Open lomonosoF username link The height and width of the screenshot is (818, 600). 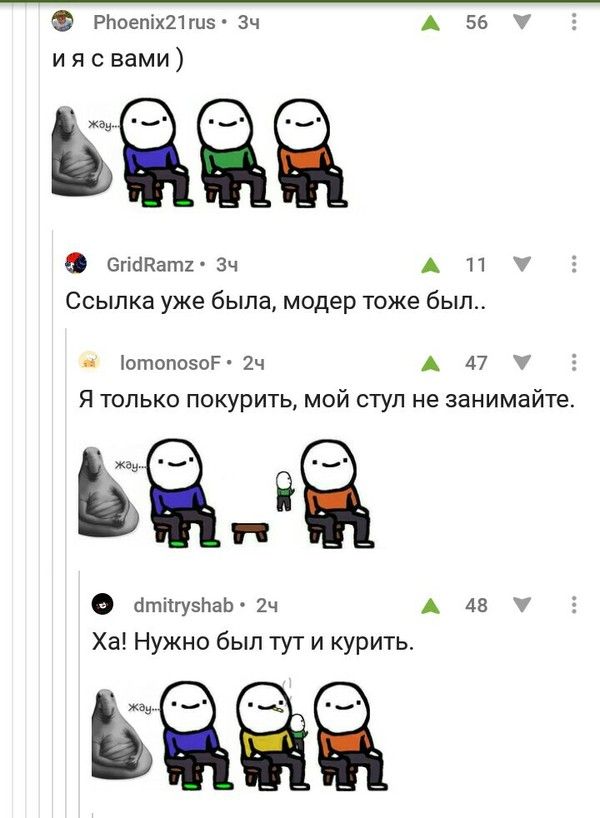pyautogui.click(x=170, y=363)
